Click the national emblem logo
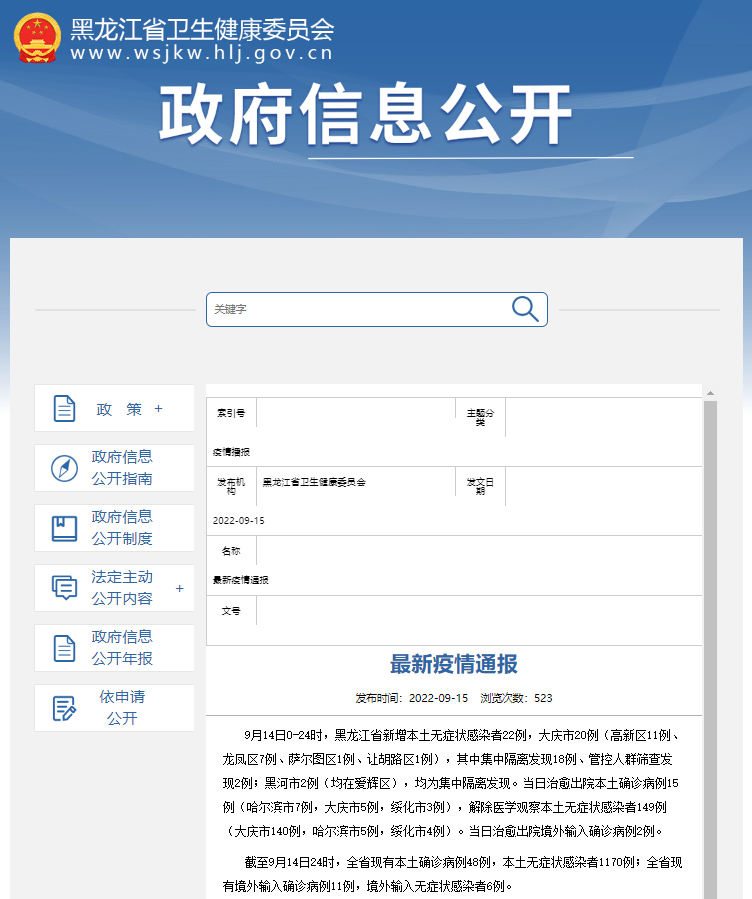Viewport: 752px width, 899px height. (x=37, y=38)
